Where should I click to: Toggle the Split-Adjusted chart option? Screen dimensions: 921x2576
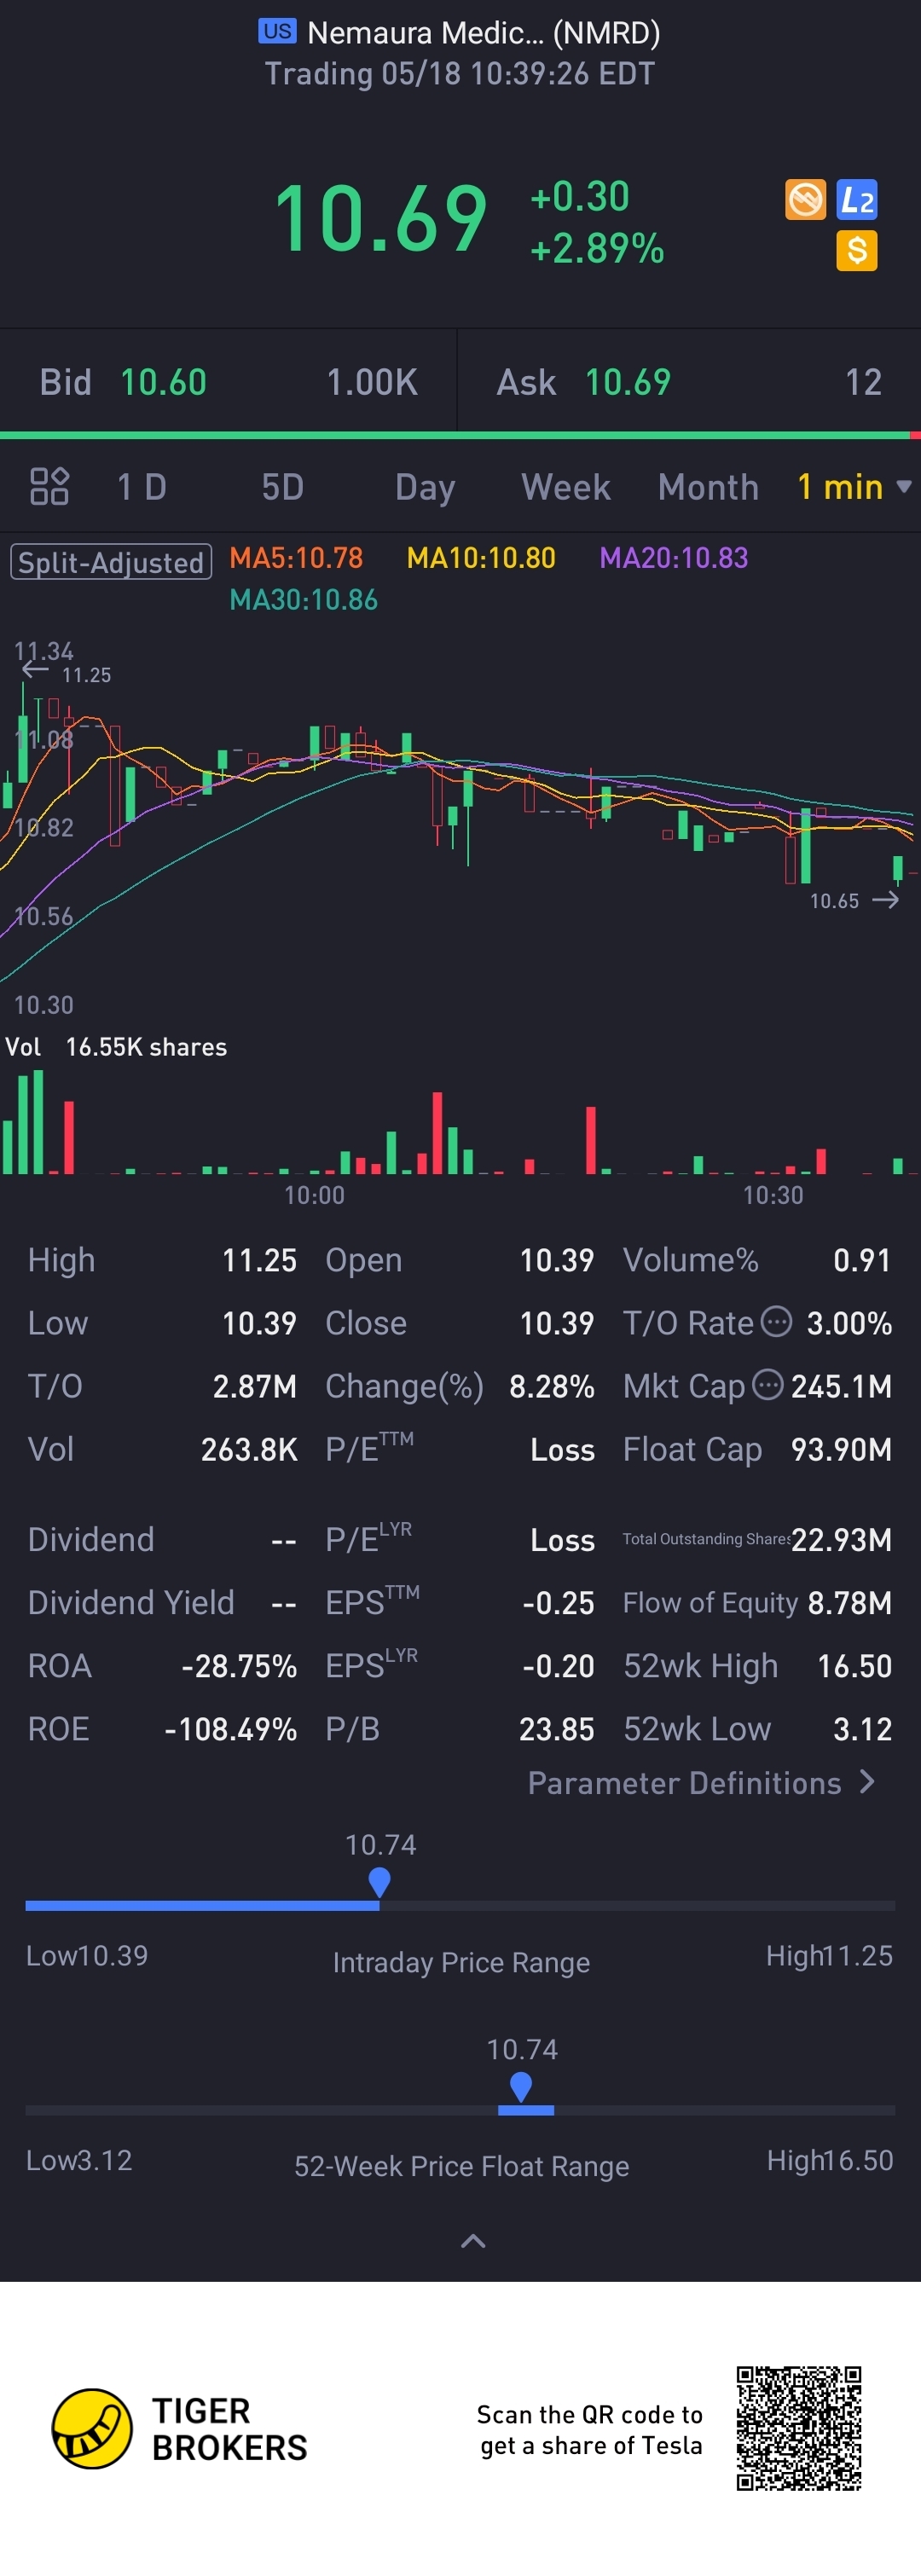click(x=111, y=562)
